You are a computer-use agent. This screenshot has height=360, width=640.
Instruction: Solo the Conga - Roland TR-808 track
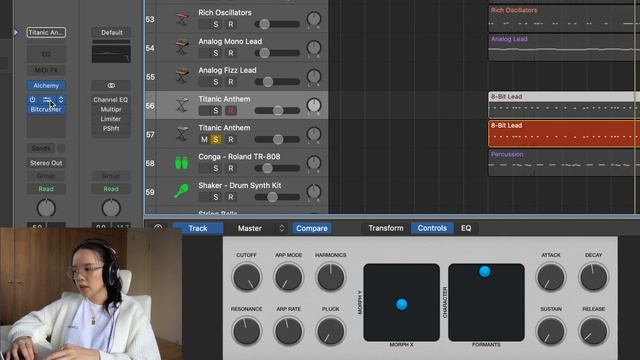[x=216, y=168]
